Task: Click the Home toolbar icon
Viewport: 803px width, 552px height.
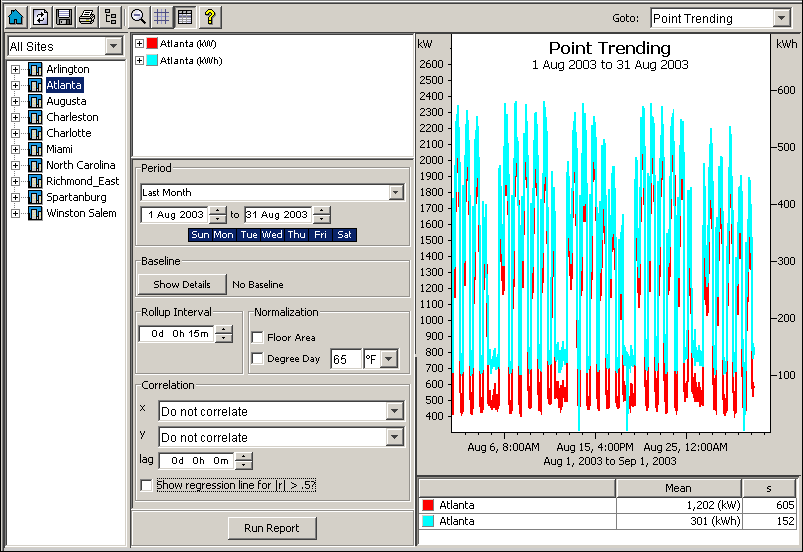Action: tap(15, 16)
